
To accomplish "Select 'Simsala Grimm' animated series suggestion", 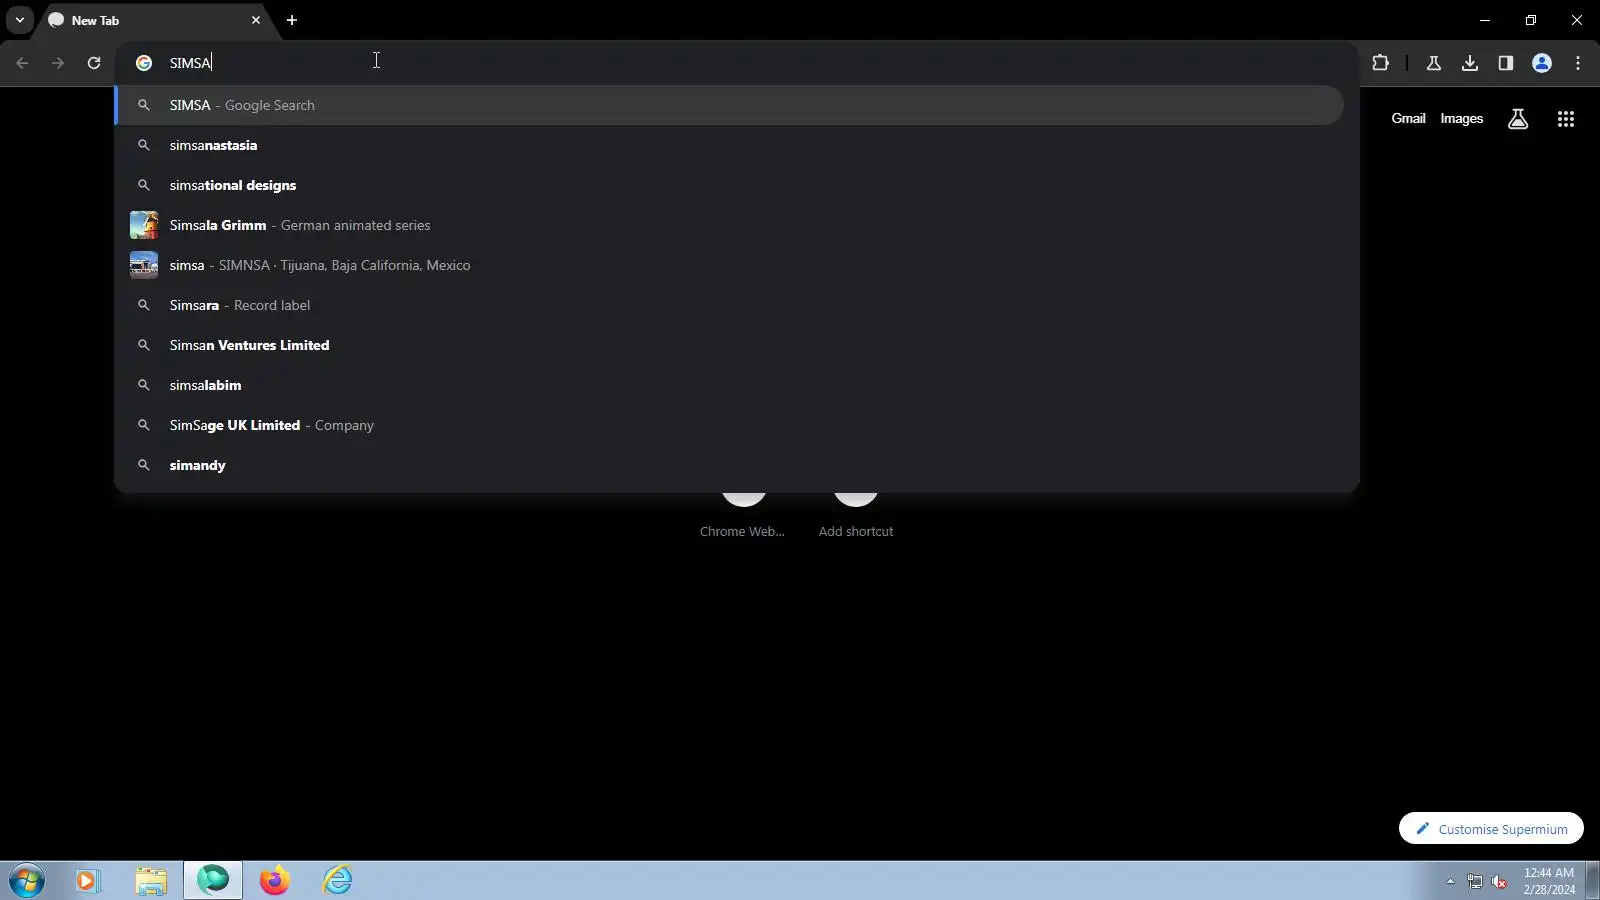I will point(730,225).
